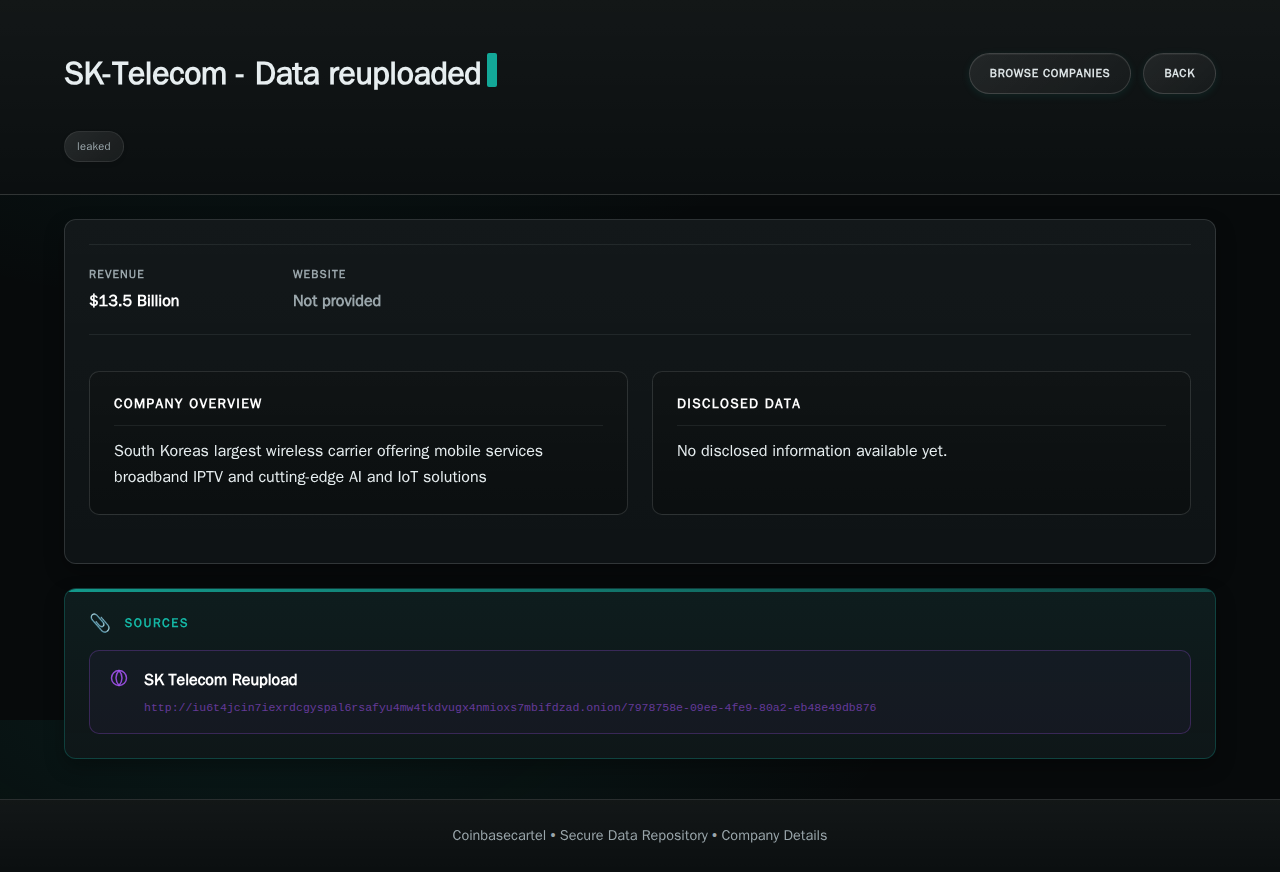Click the teal cursor block after the title
This screenshot has width=1280, height=872.
(x=492, y=71)
